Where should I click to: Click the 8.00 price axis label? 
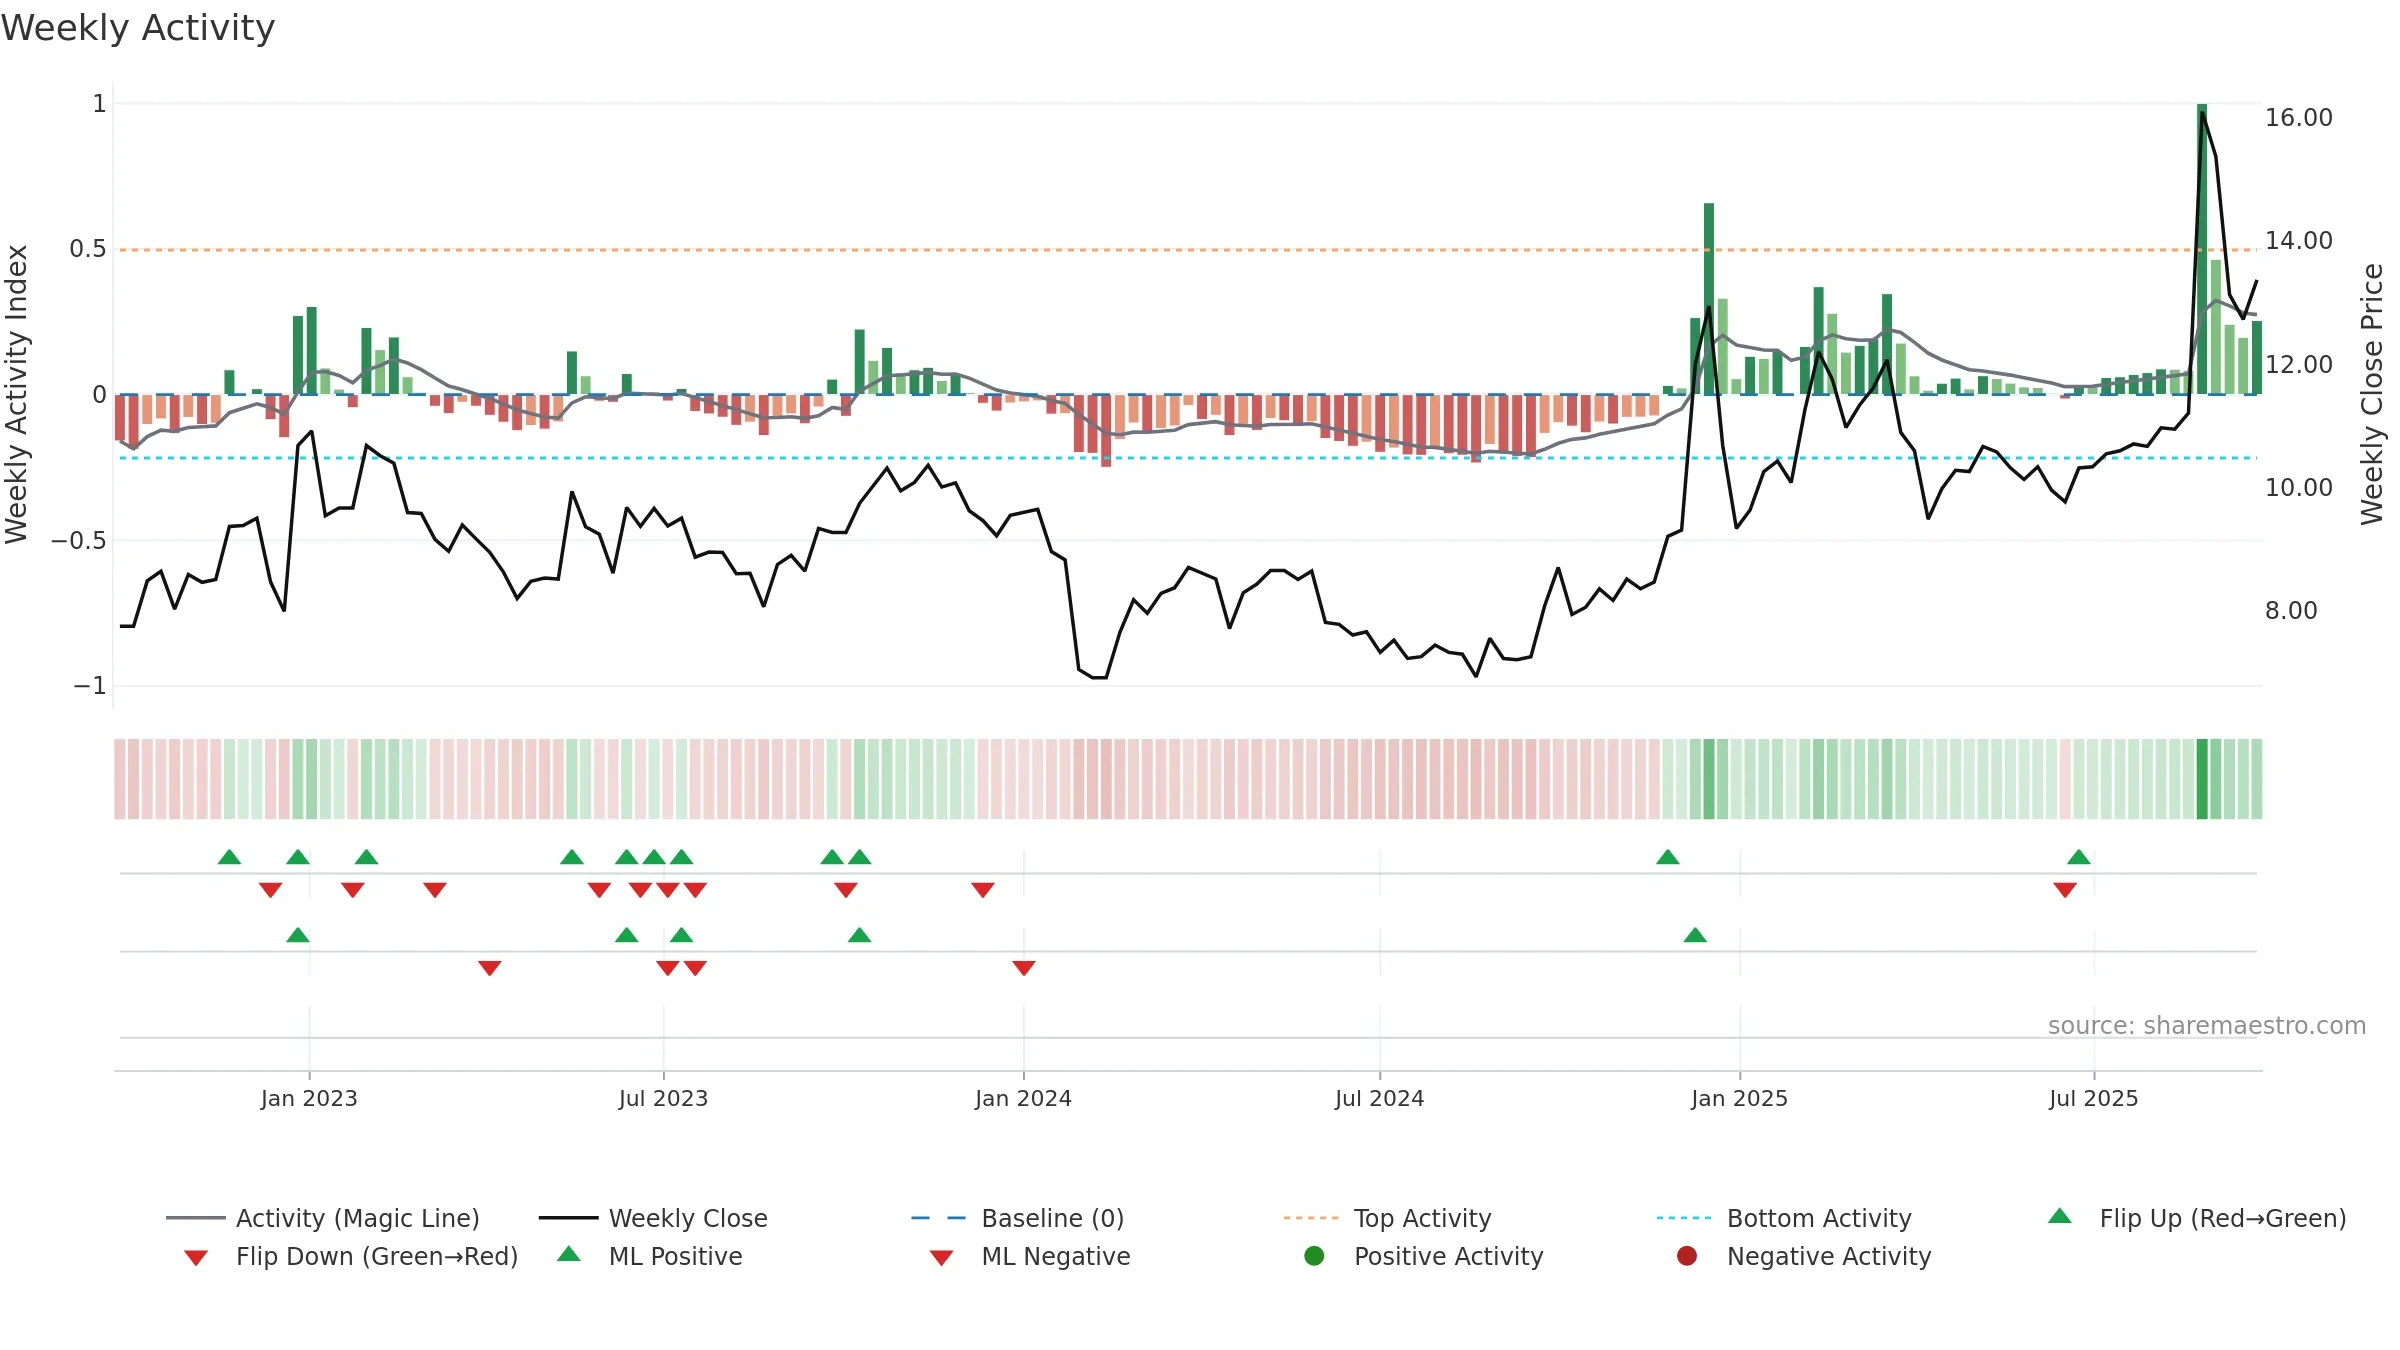point(2291,610)
